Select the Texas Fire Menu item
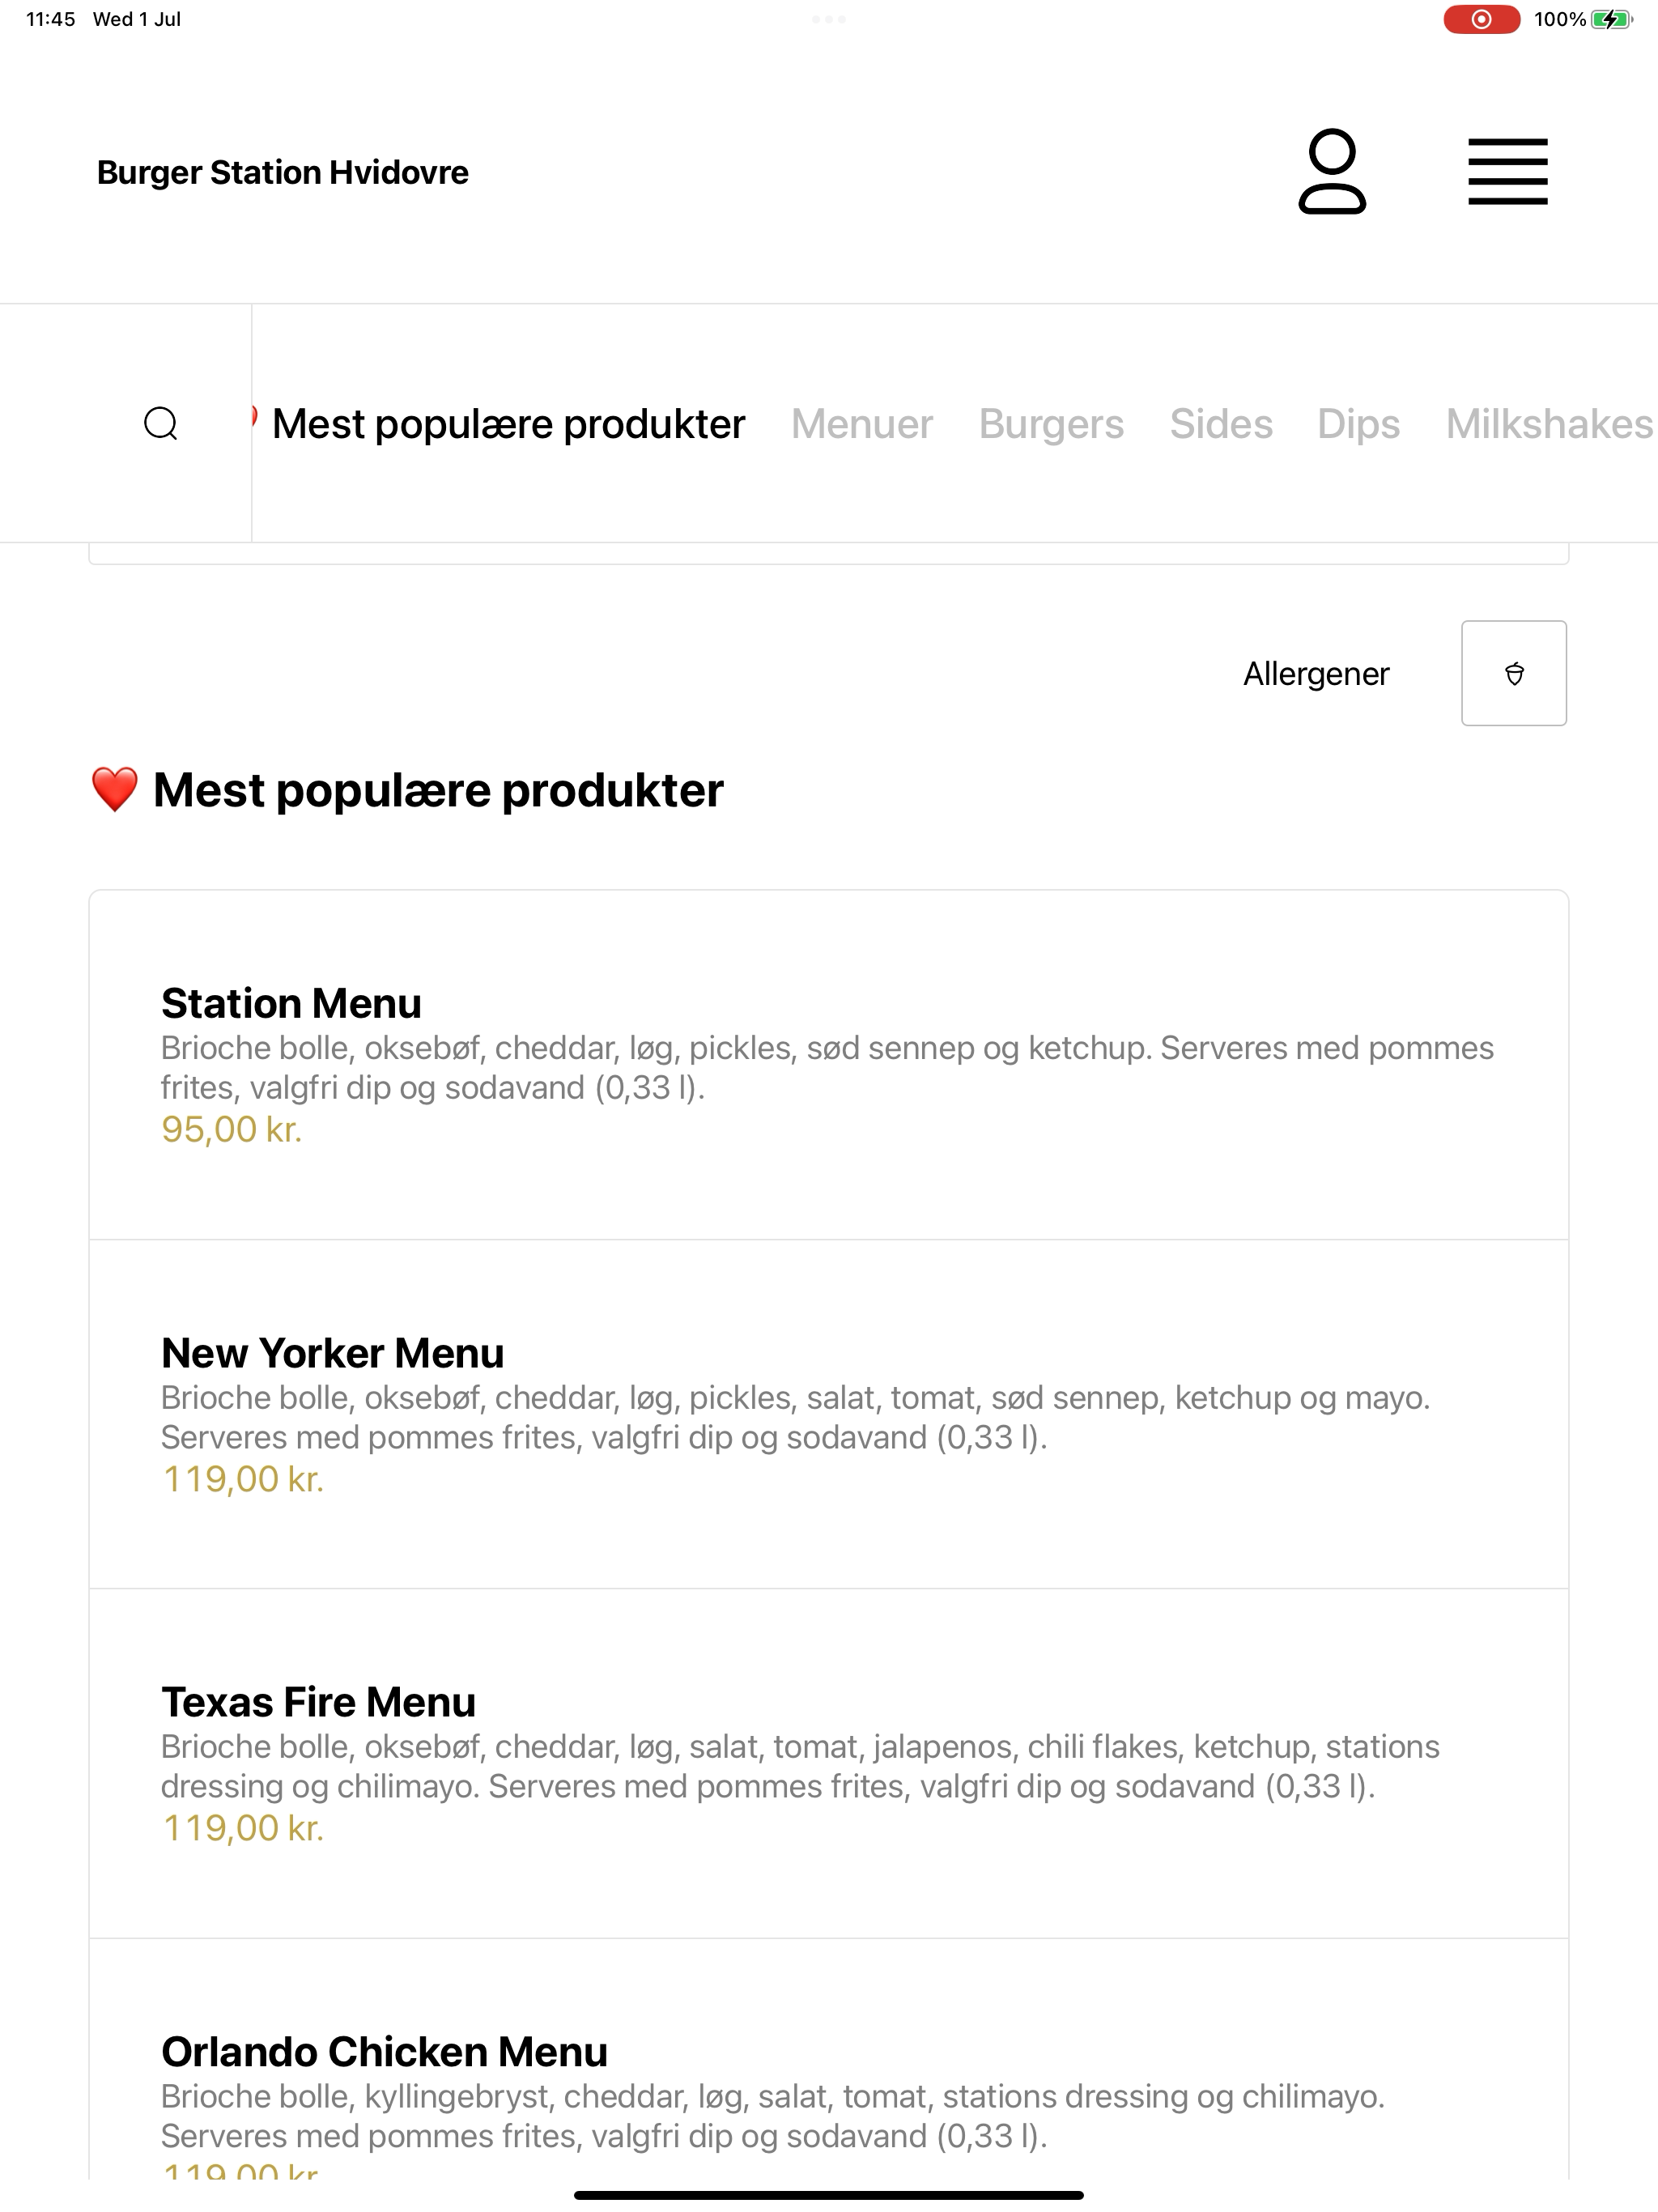Screen dimensions: 1658x2212 pos(829,1764)
